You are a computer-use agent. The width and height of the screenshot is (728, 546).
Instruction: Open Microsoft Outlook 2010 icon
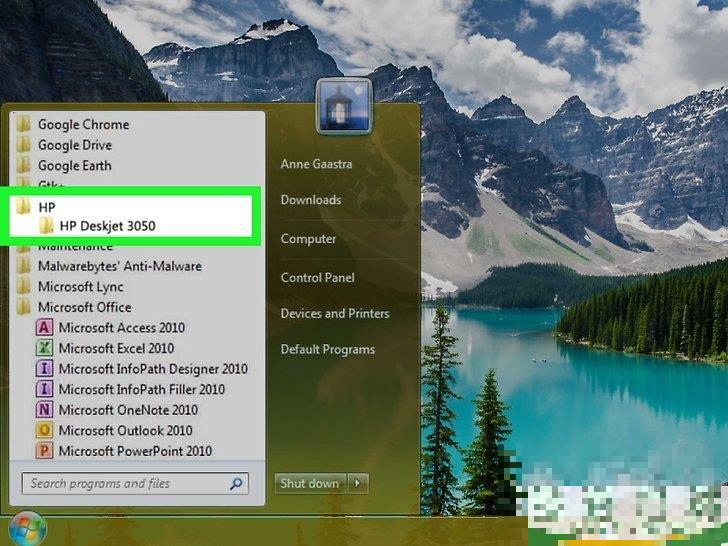tap(44, 430)
